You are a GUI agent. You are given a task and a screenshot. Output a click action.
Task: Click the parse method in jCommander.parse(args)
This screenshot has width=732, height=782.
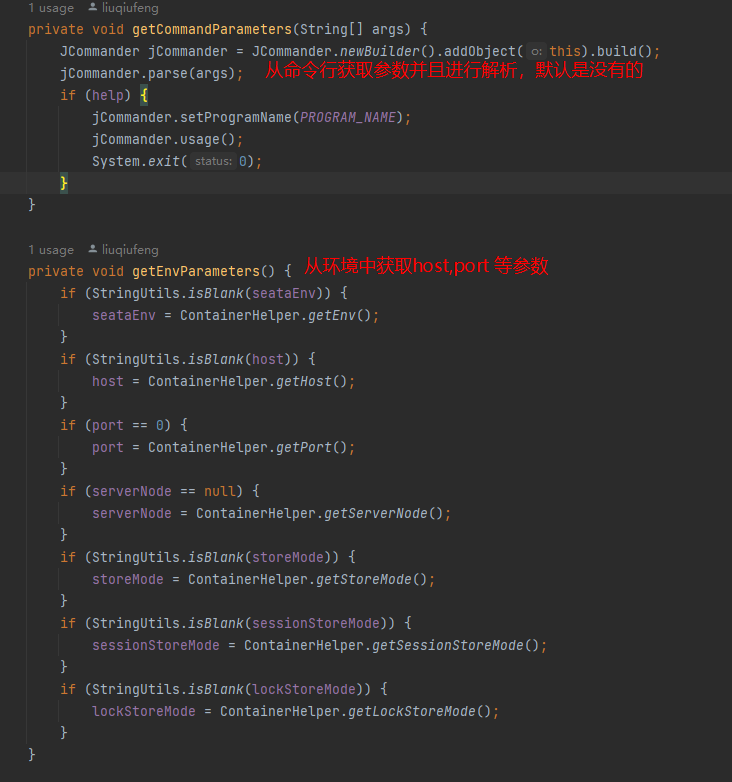168,73
